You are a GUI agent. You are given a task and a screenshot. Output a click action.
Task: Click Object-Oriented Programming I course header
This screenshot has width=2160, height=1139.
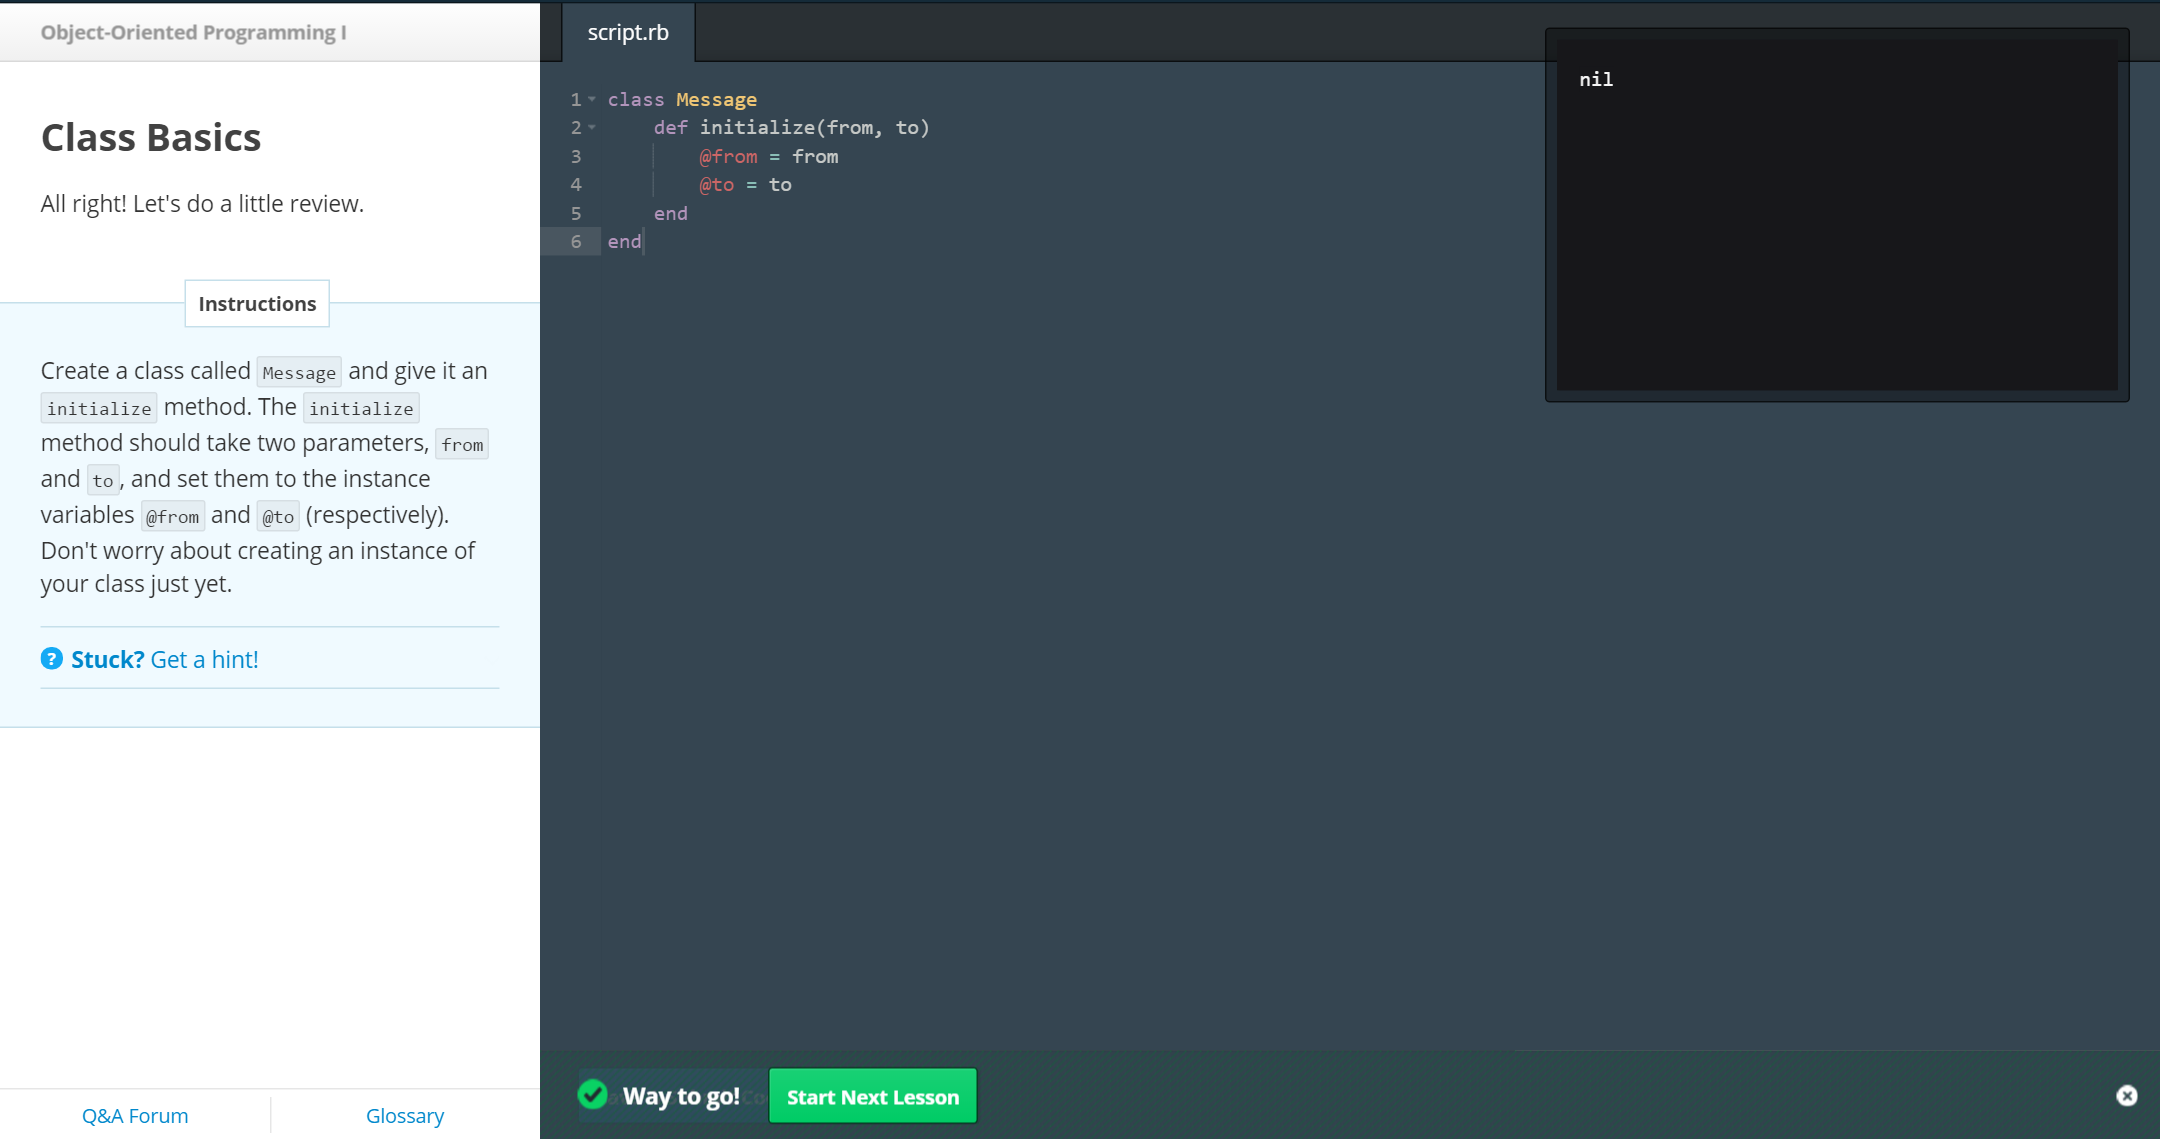click(193, 32)
